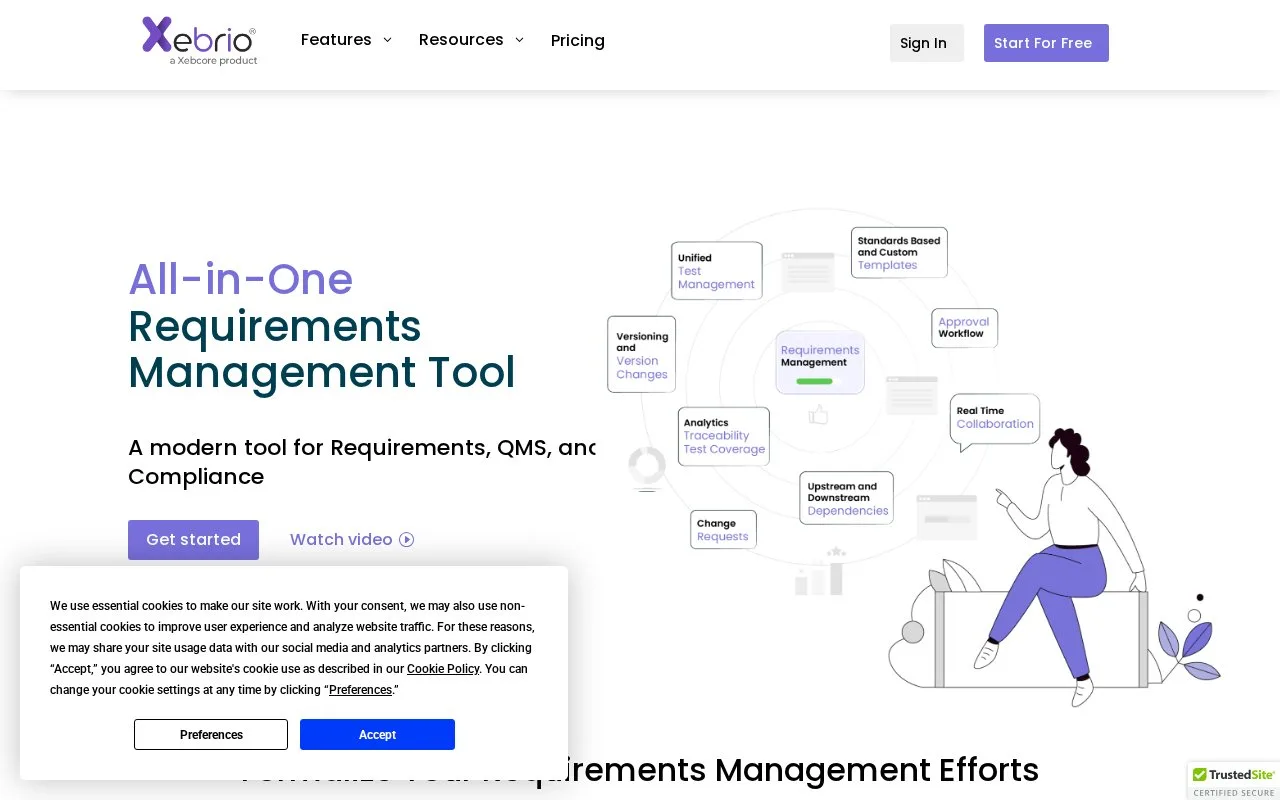Click the play icon beside Watch video
The image size is (1280, 800).
point(407,540)
